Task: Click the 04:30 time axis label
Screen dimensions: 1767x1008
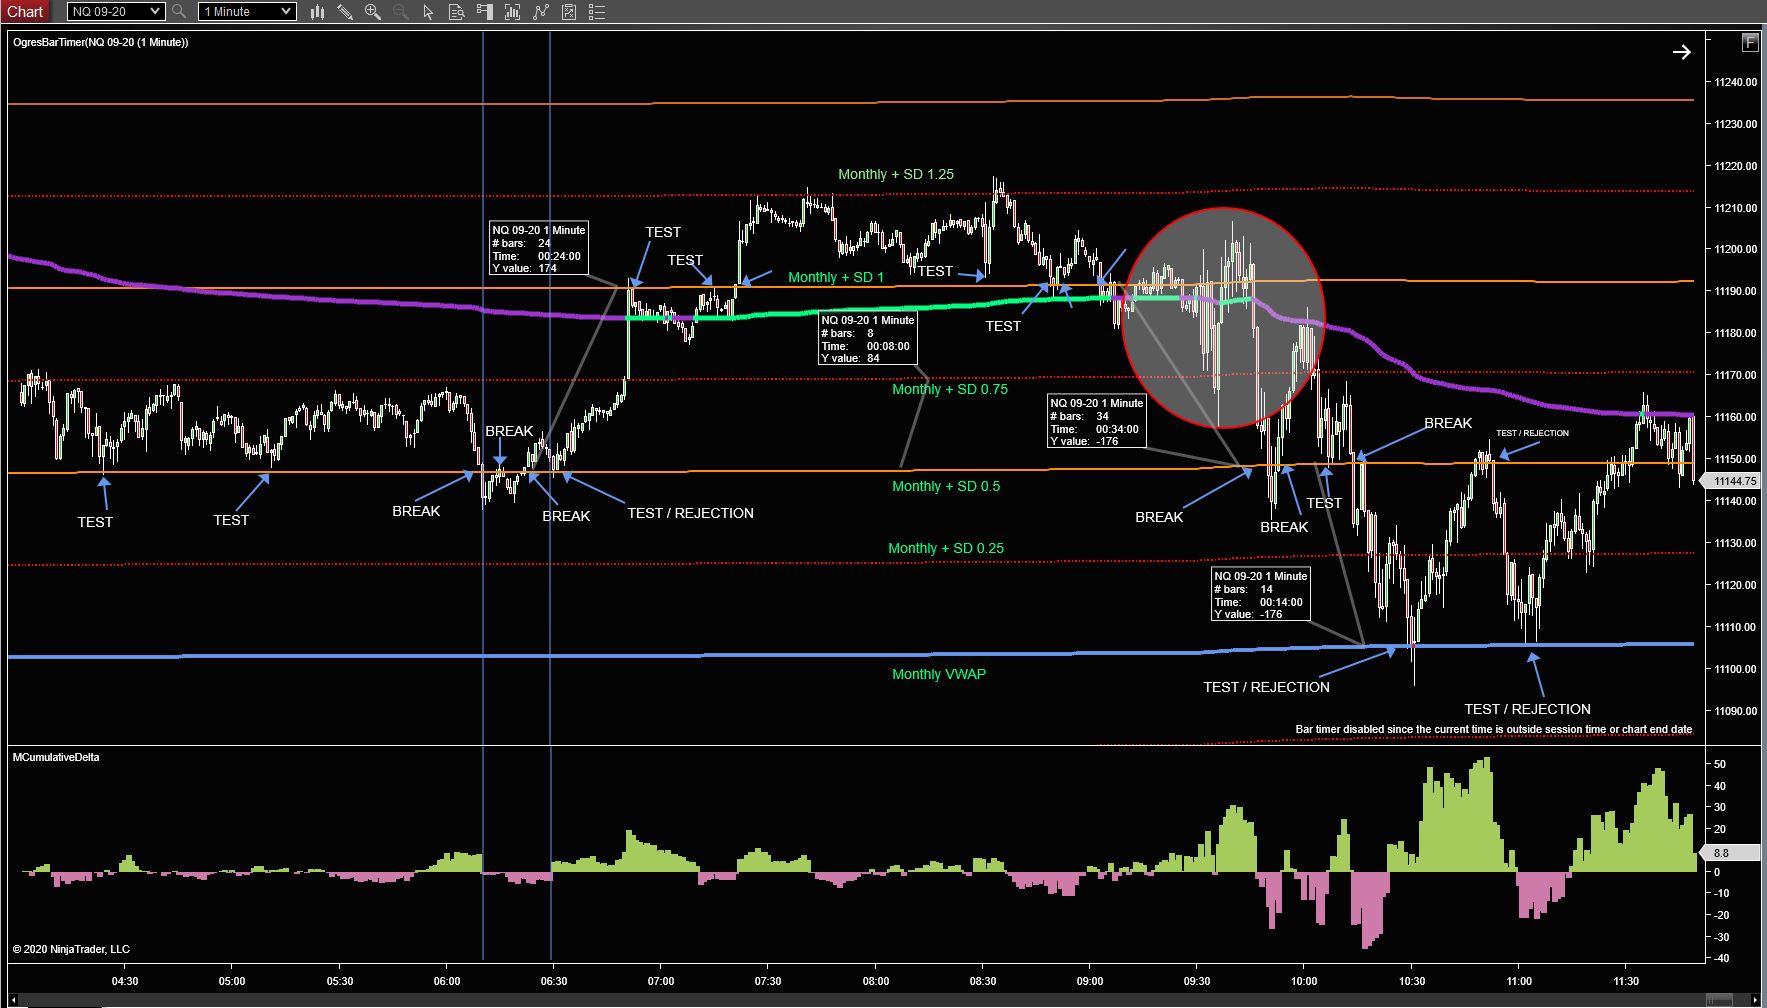Action: [x=125, y=981]
